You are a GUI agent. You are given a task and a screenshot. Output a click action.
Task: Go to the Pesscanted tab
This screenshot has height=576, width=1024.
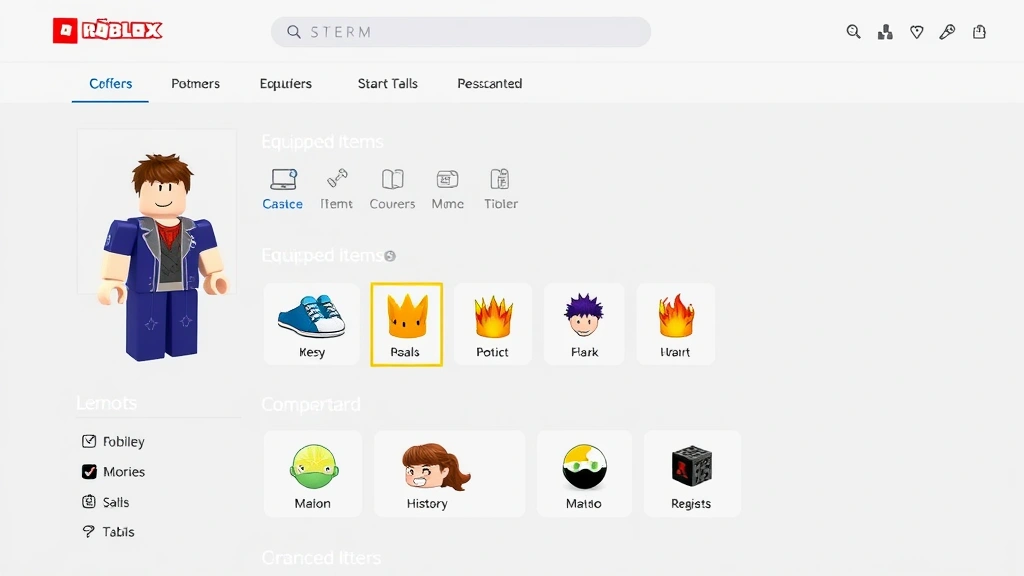489,84
